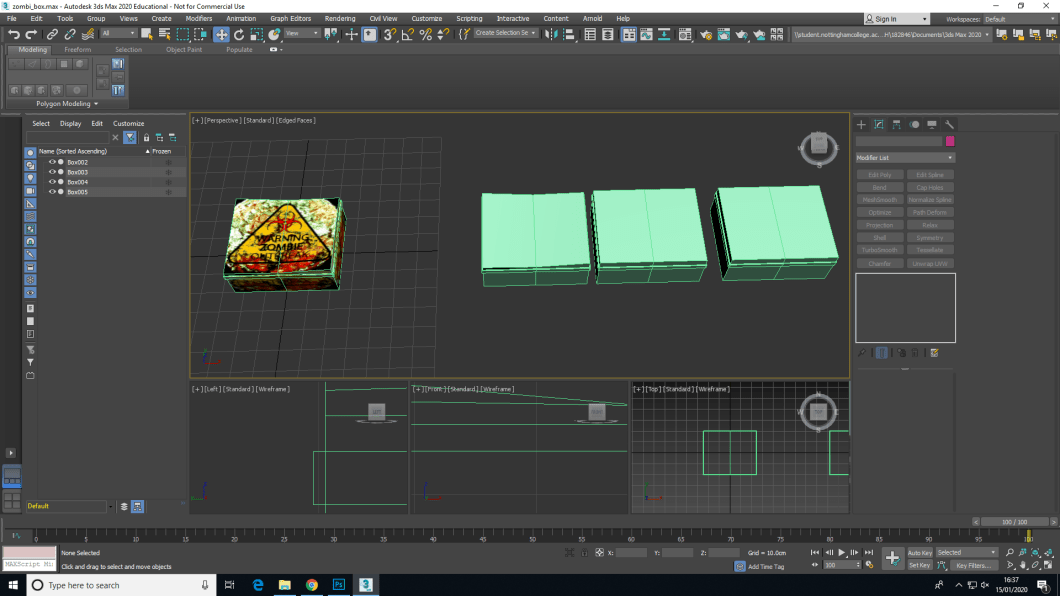1060x596 pixels.
Task: Click the Edit Poly modifier button
Action: (880, 175)
